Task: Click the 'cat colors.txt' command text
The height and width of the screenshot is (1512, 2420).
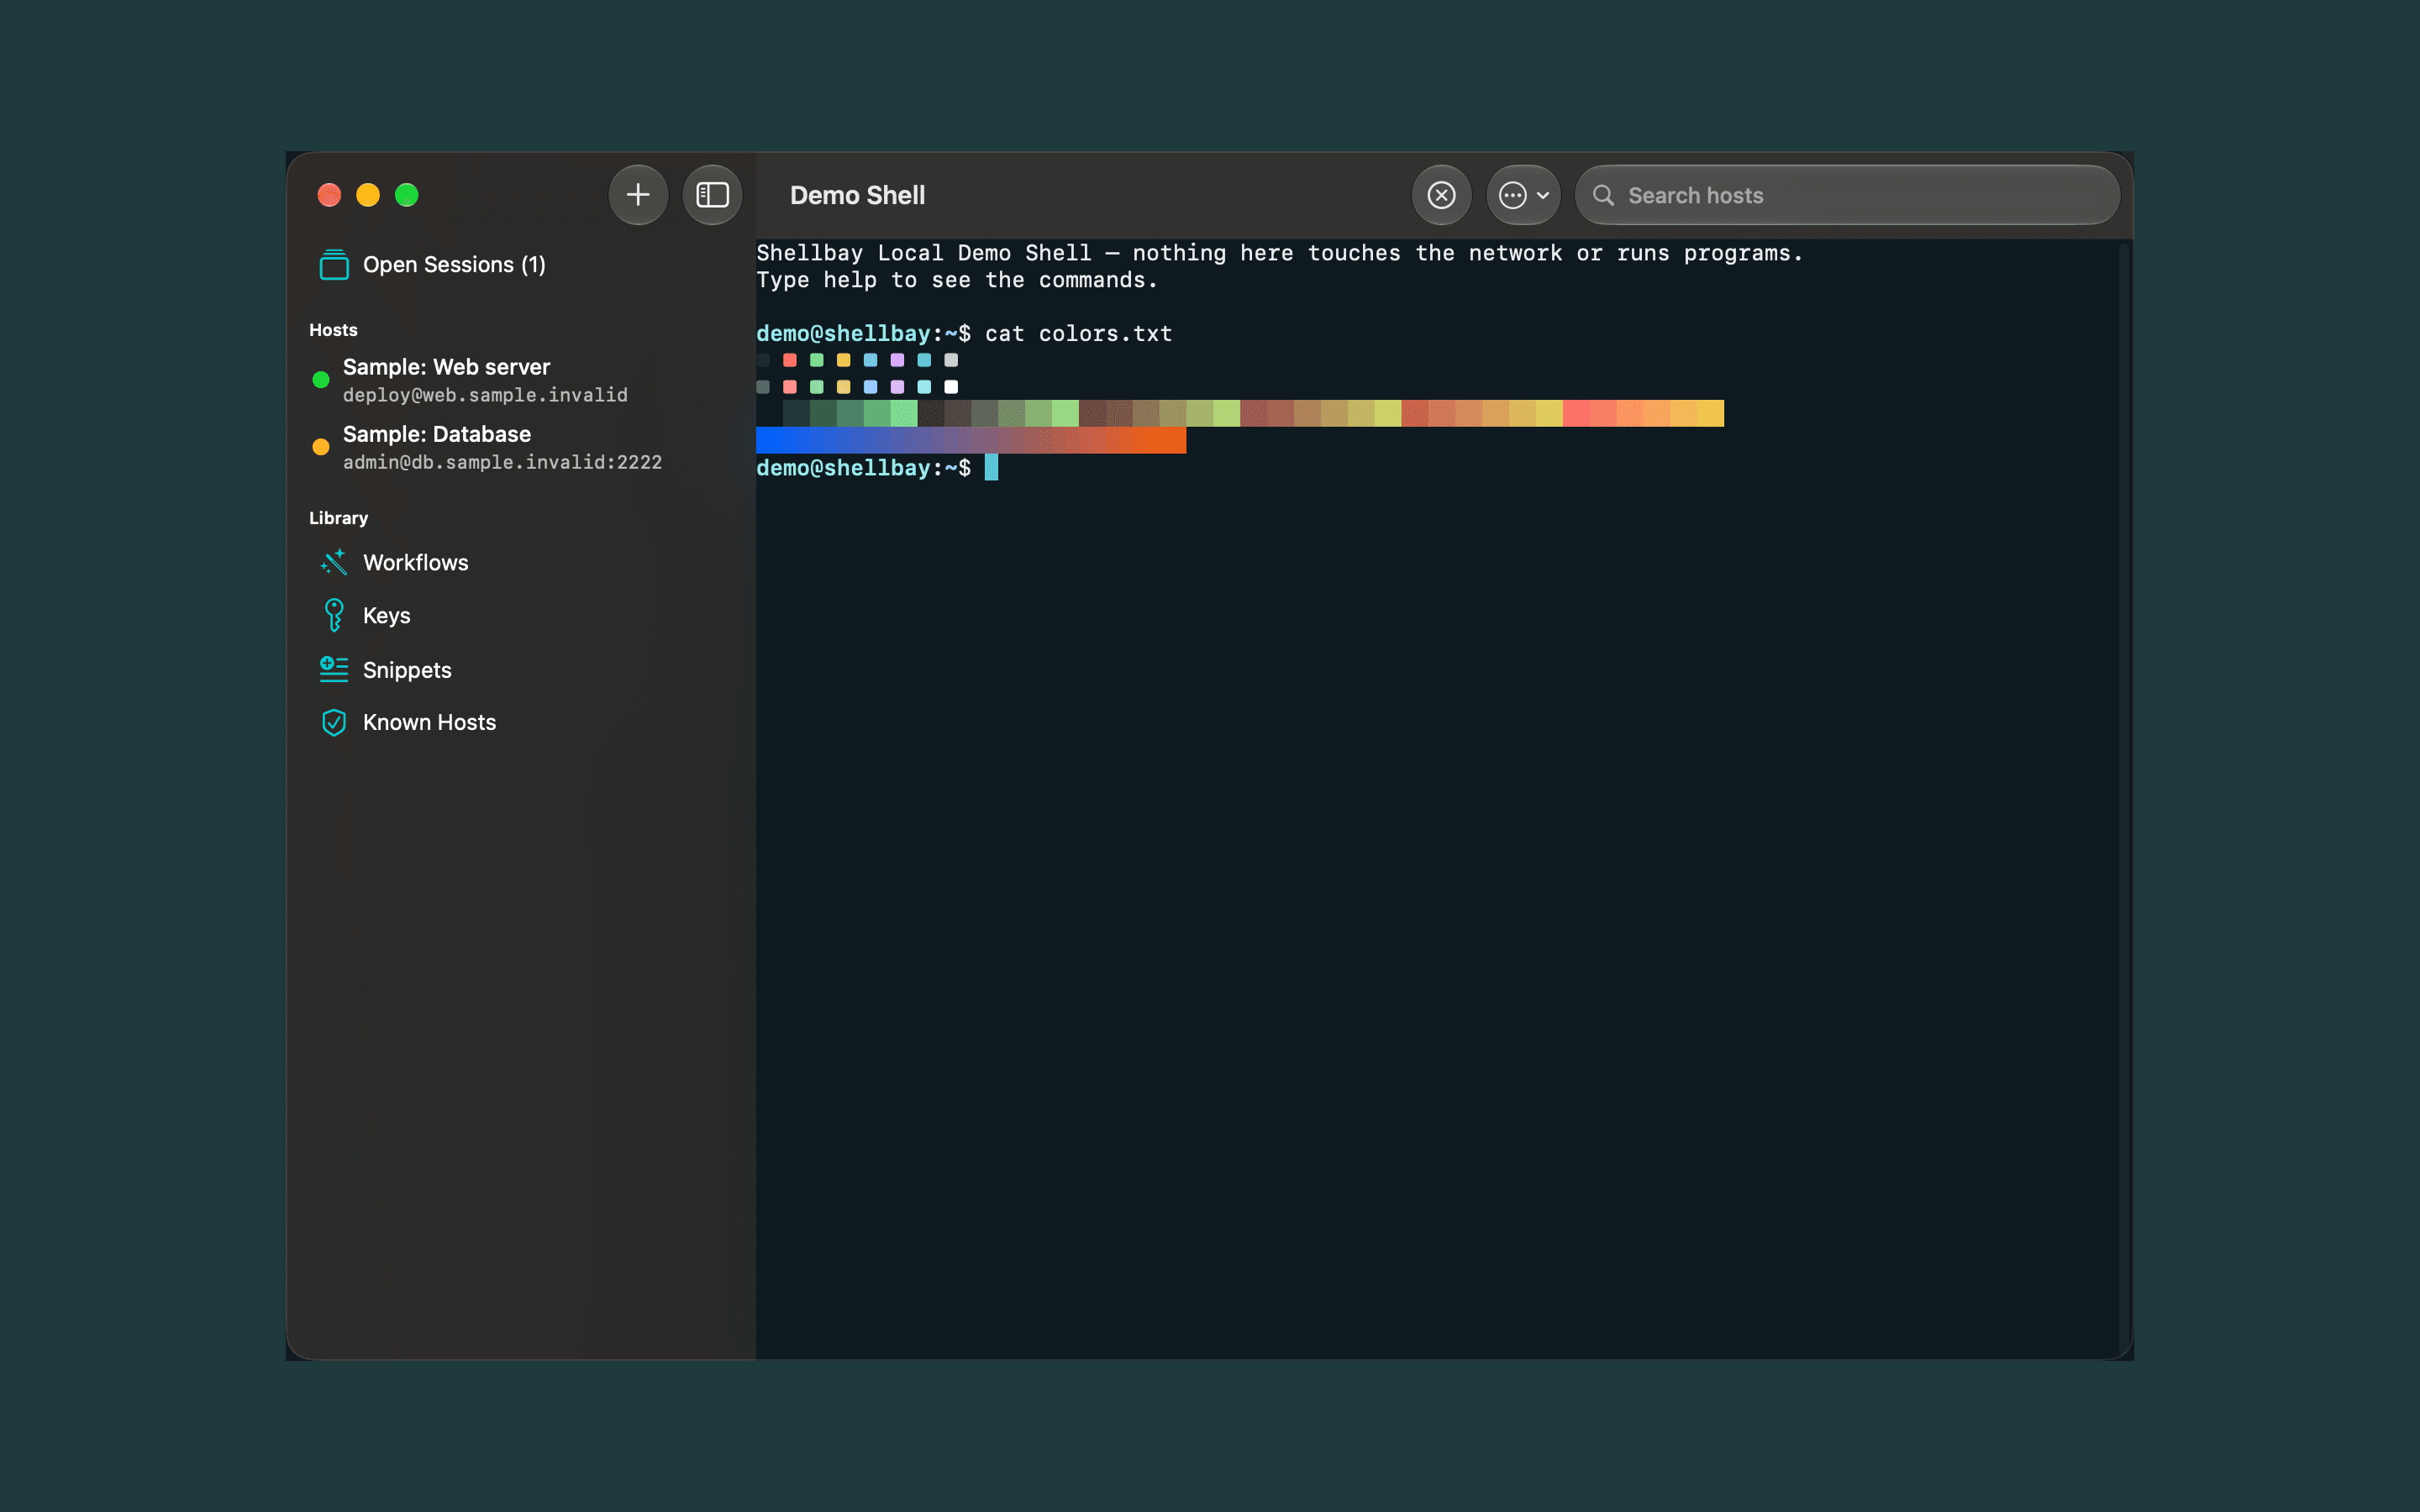Action: [x=1078, y=334]
